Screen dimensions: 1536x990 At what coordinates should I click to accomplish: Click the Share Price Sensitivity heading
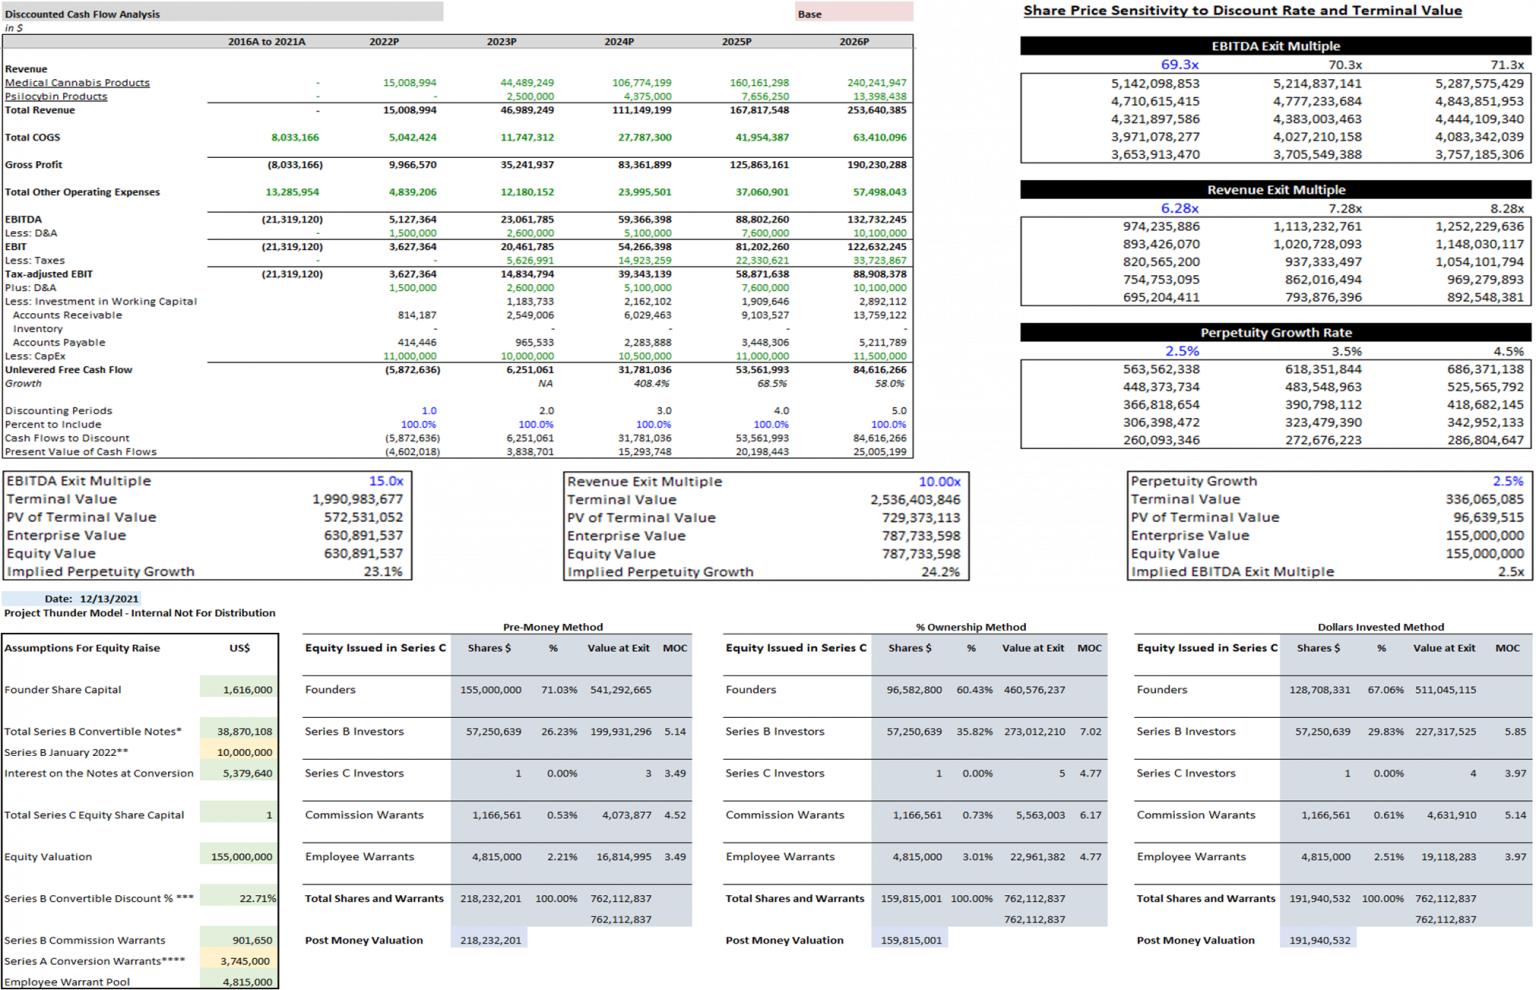(x=1242, y=10)
